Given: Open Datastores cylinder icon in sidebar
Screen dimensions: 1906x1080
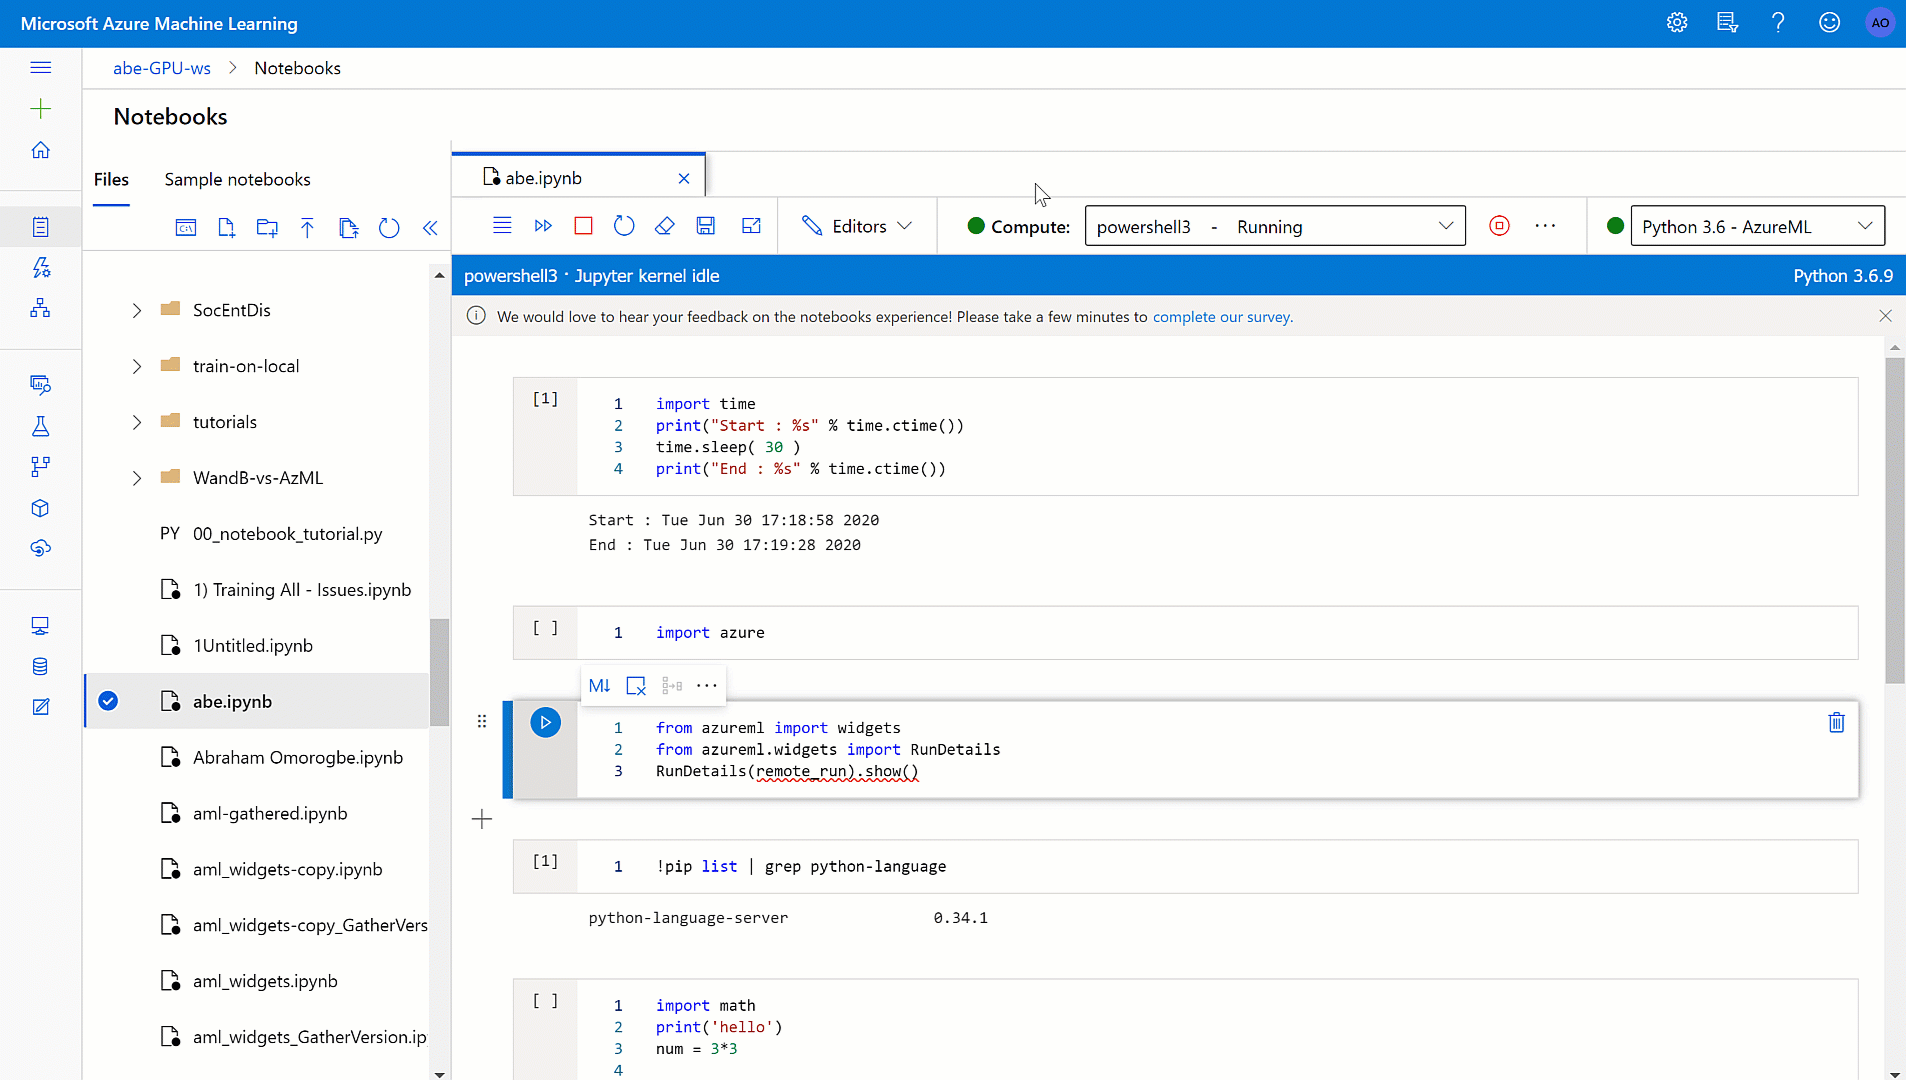Looking at the screenshot, I should (x=41, y=667).
